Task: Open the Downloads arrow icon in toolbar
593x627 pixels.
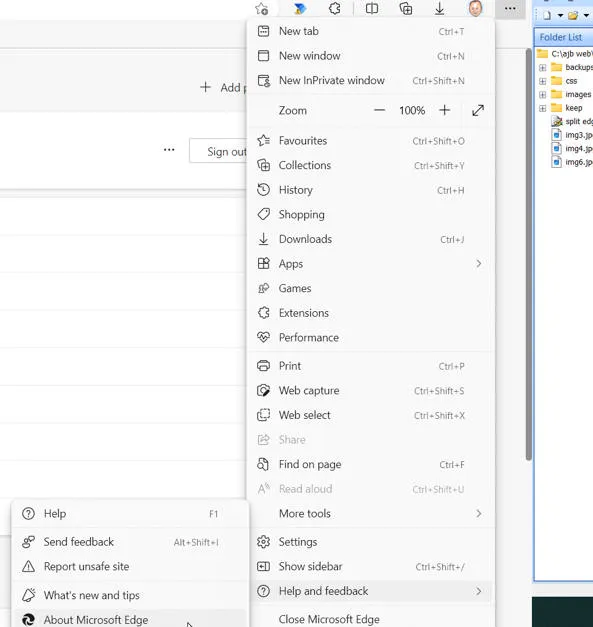Action: coord(439,8)
